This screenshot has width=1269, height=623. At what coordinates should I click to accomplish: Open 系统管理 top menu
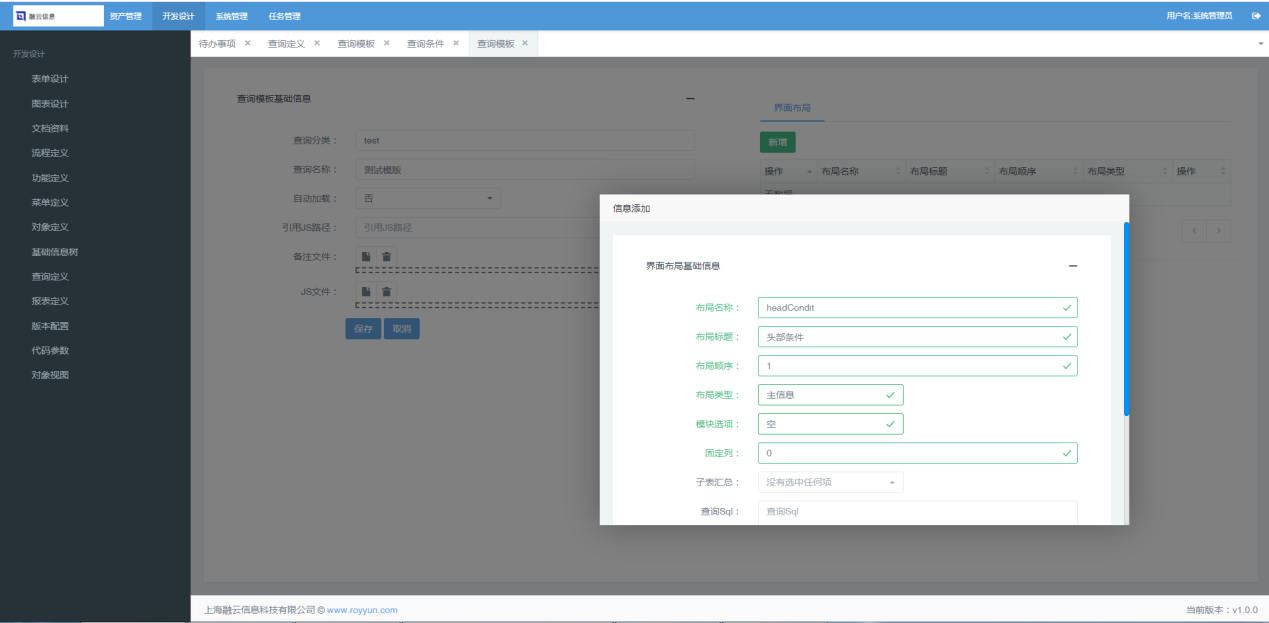(x=231, y=16)
